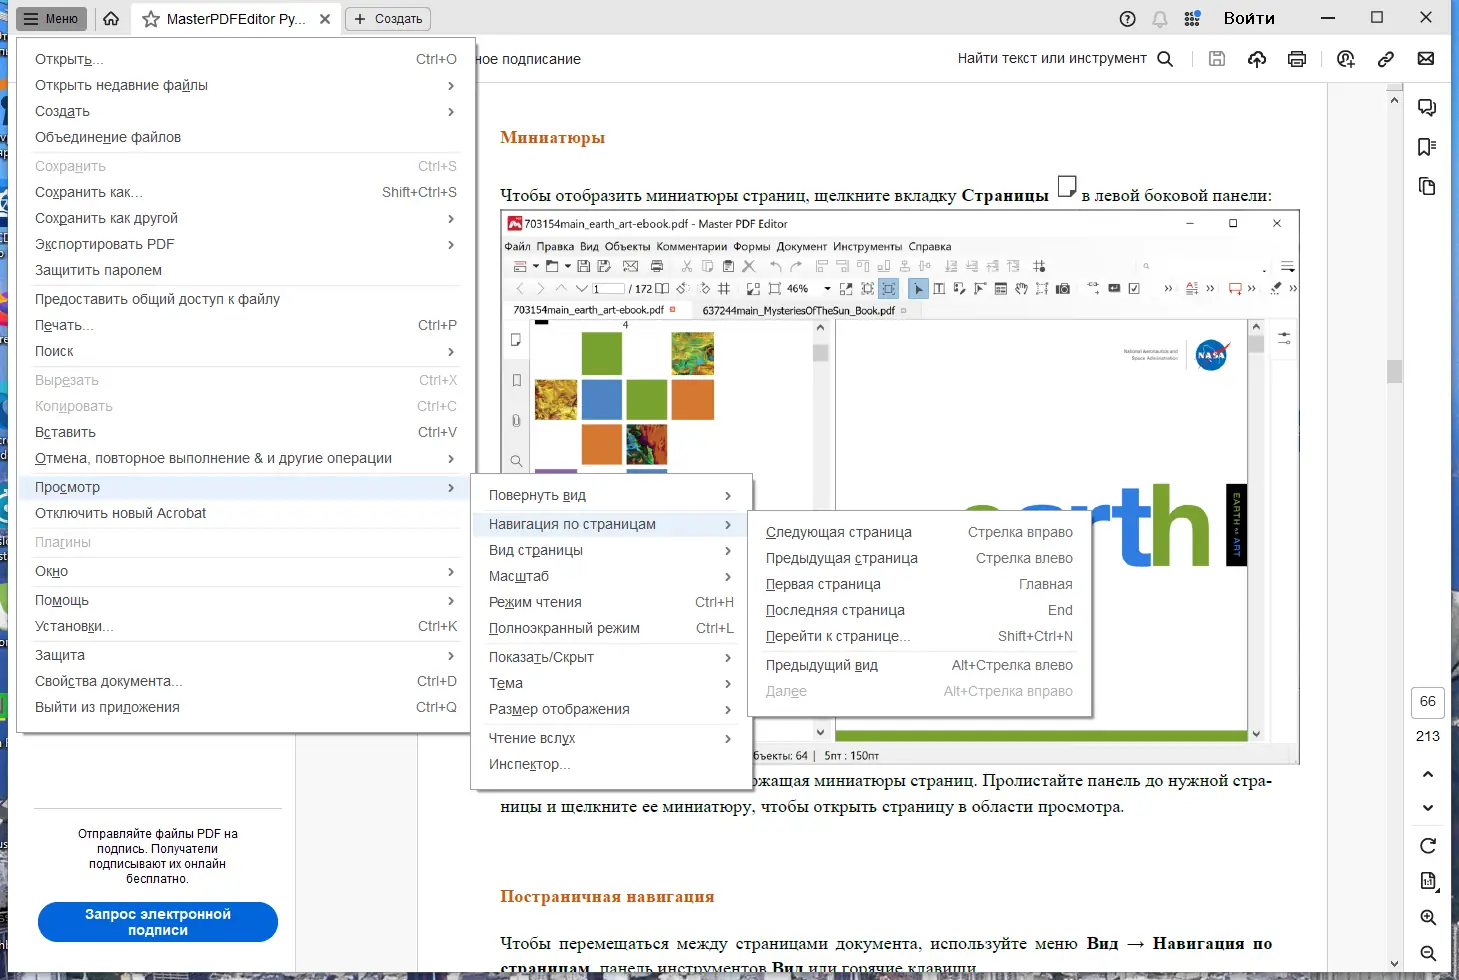Star the MasterPDFEditor document tab
This screenshot has height=980, width=1459.
[x=151, y=19]
